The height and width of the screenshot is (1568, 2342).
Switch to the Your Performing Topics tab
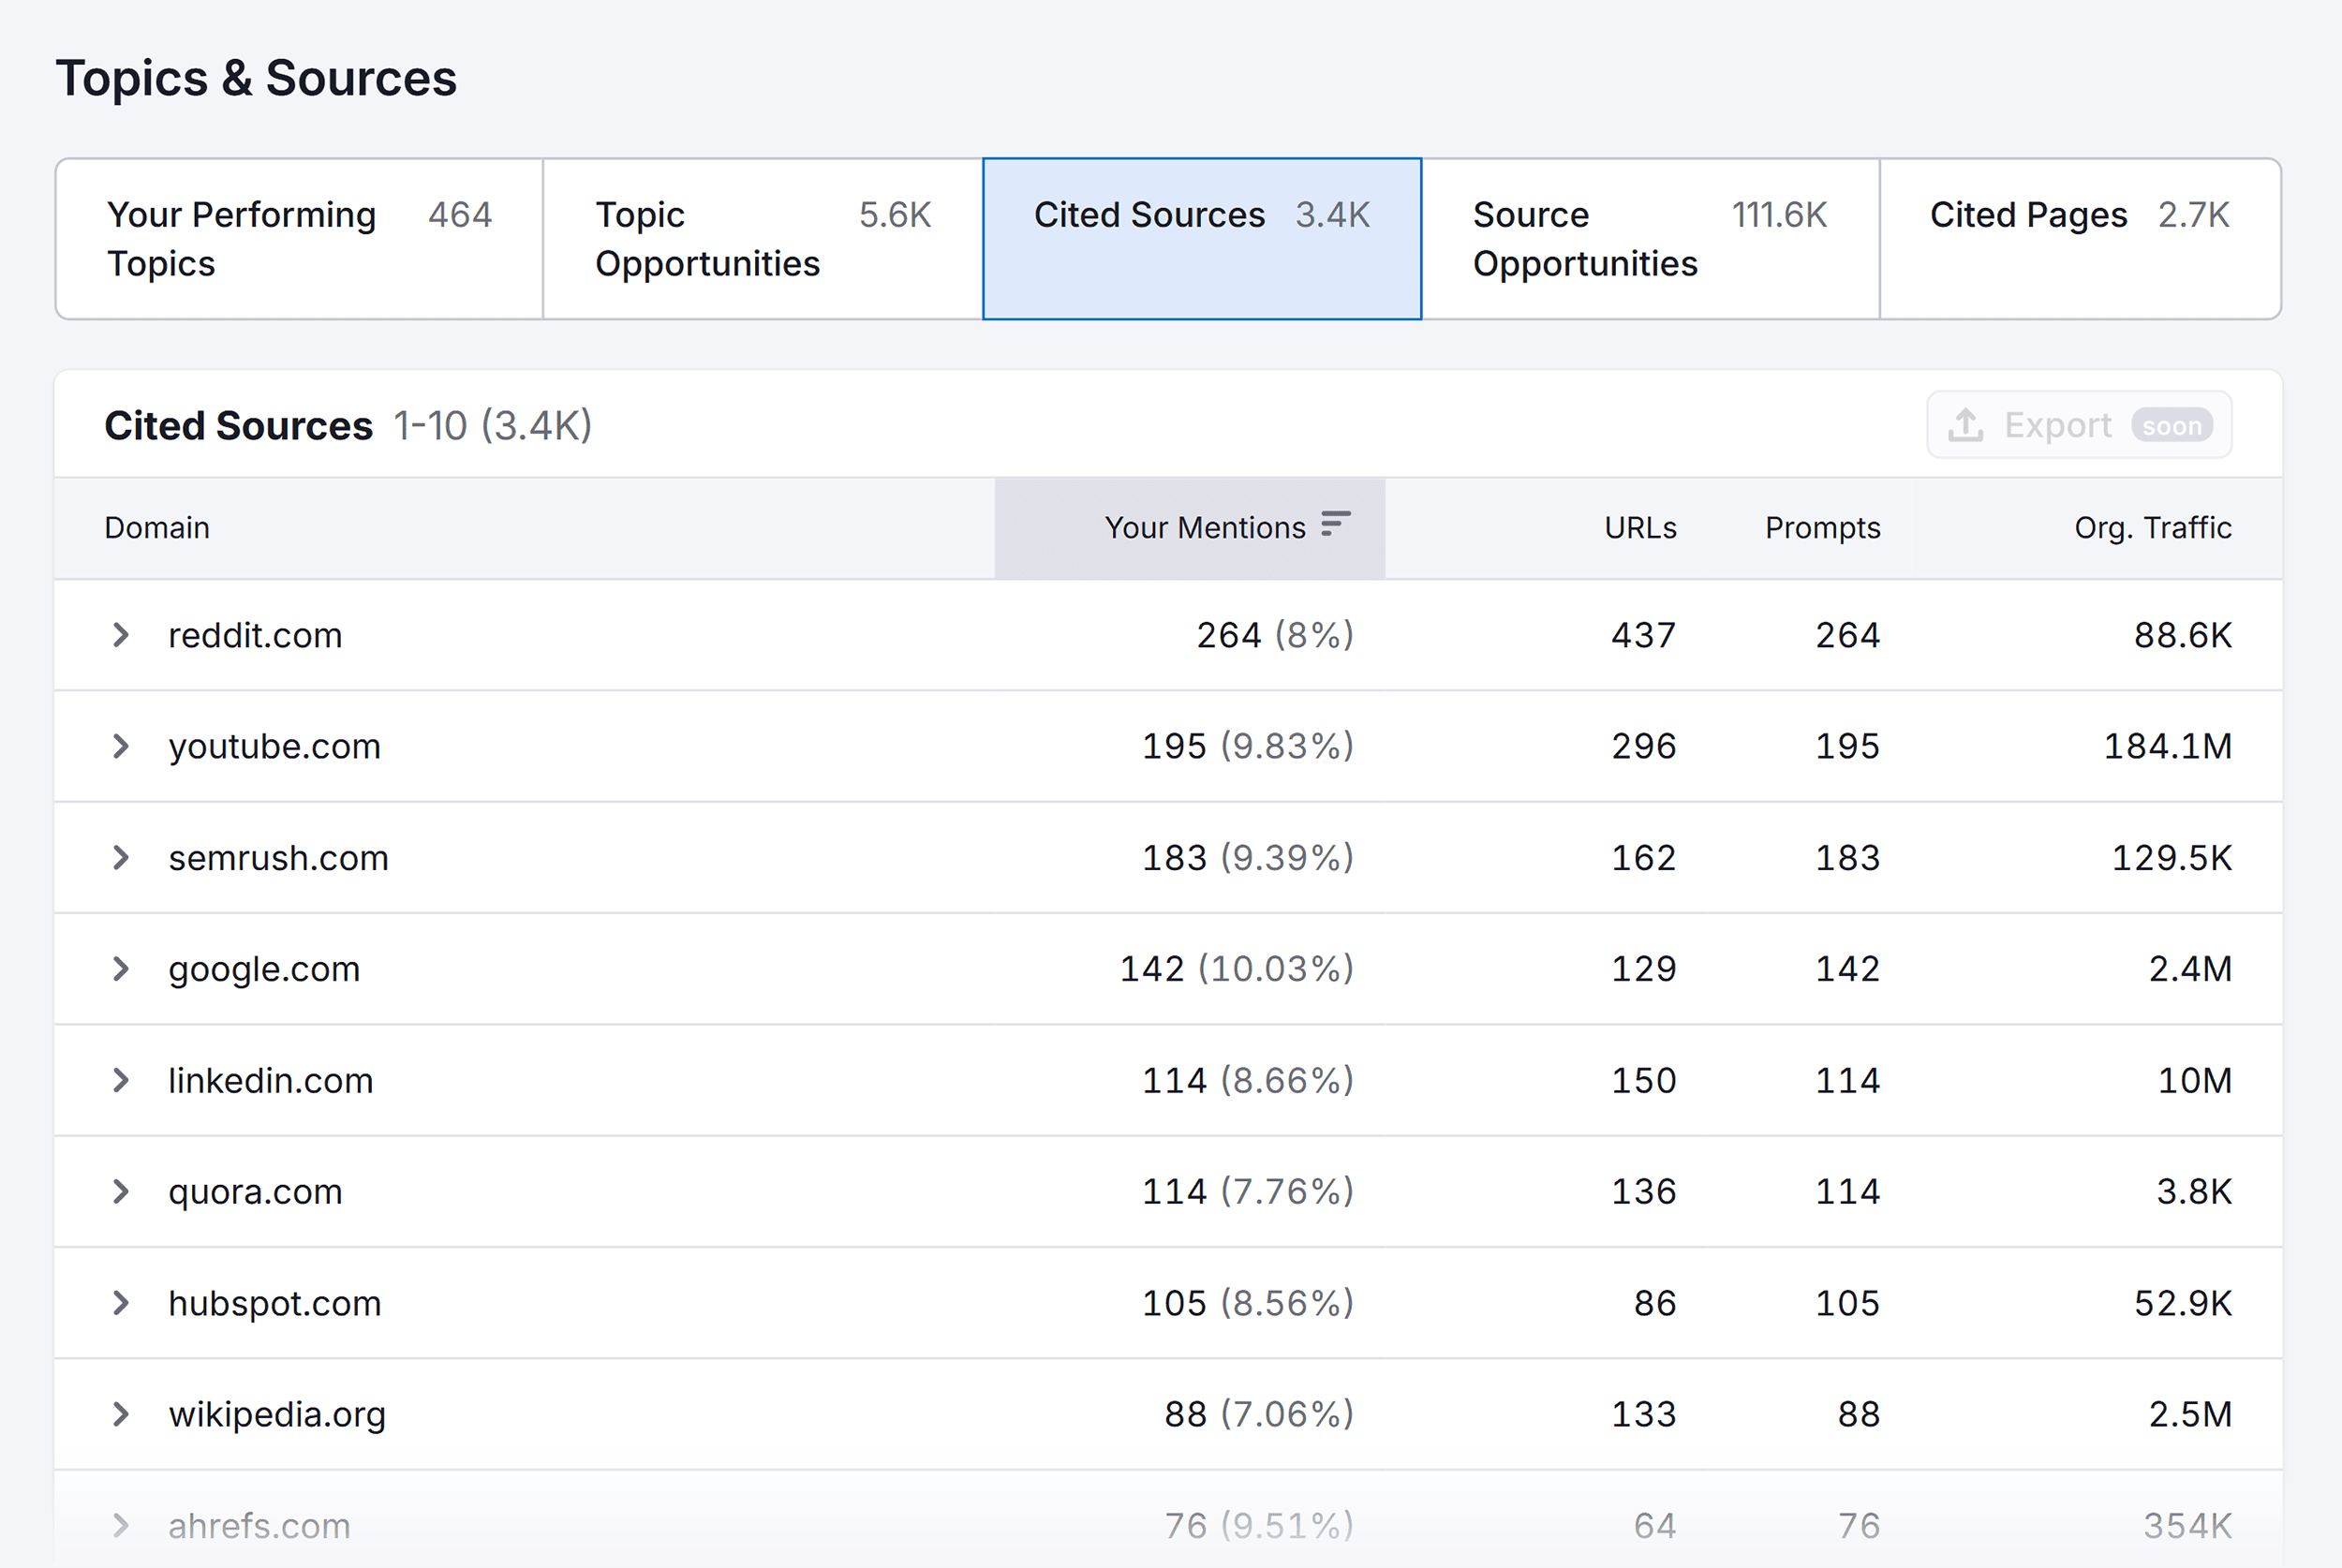pyautogui.click(x=298, y=238)
